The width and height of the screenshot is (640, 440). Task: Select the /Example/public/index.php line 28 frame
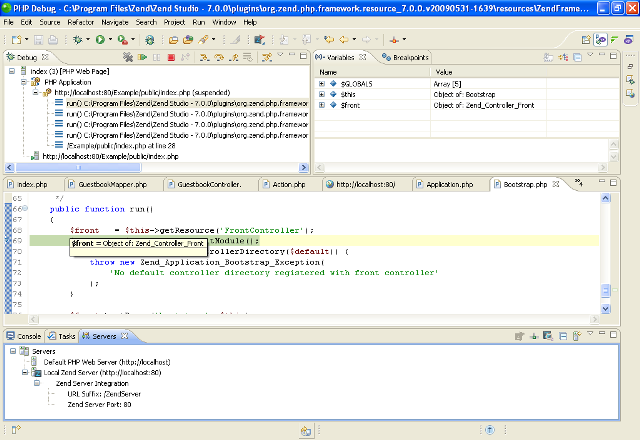[120, 146]
